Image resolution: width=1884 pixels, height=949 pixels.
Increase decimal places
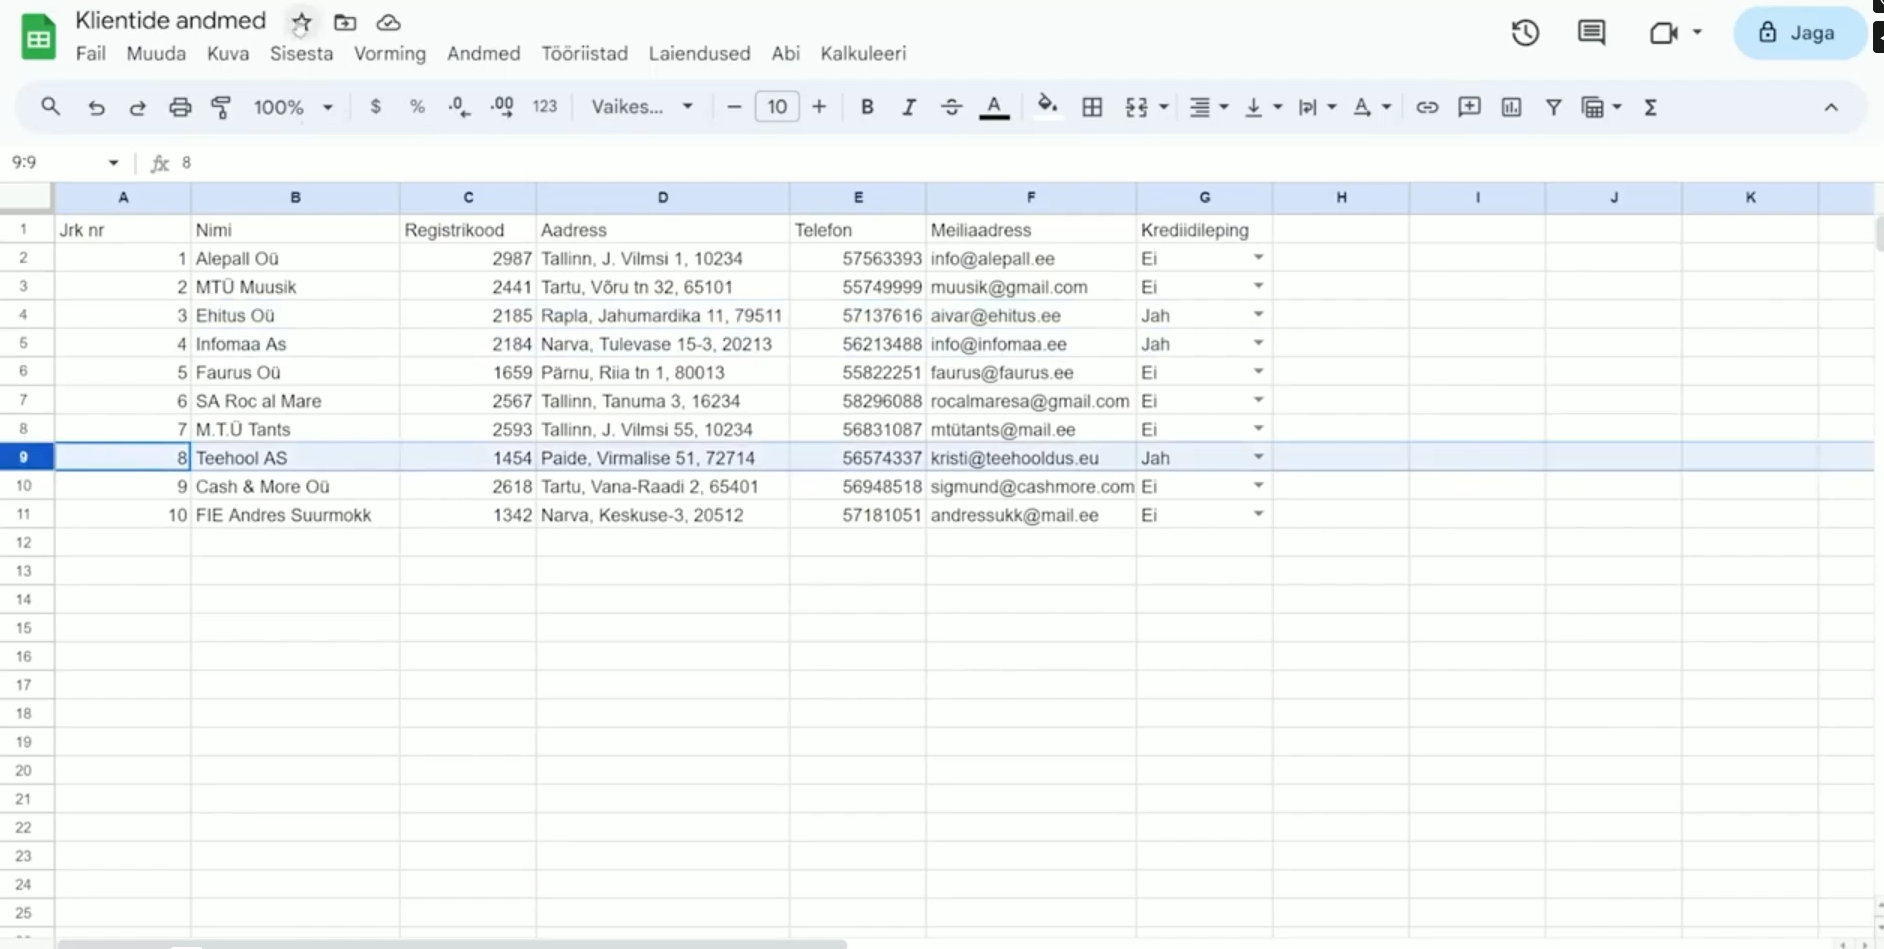[x=502, y=106]
